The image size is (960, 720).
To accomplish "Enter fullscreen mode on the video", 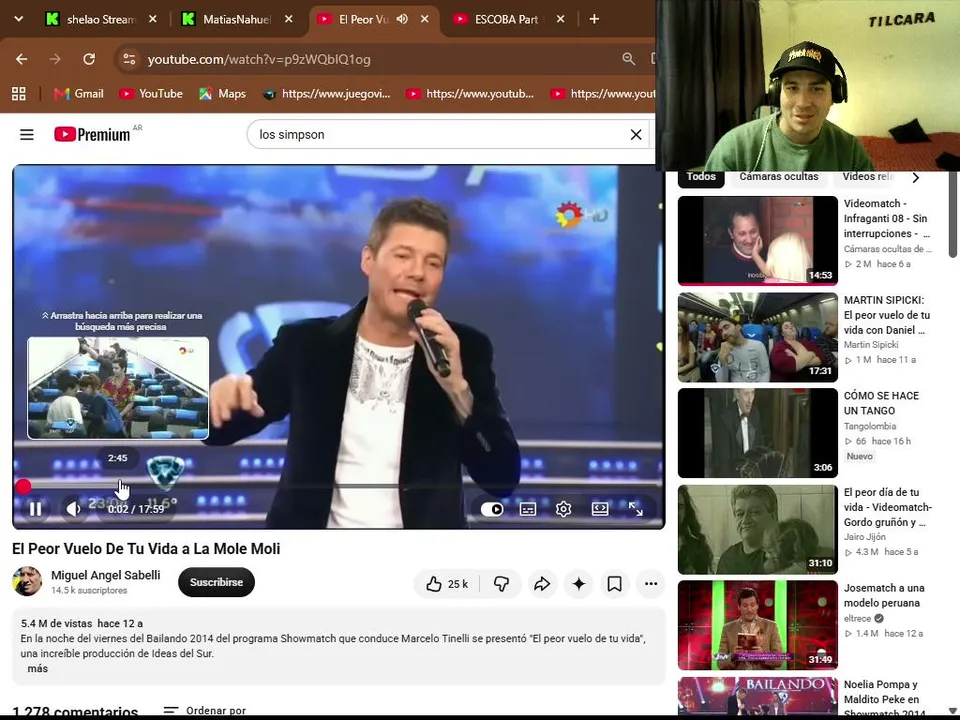I will tap(636, 509).
